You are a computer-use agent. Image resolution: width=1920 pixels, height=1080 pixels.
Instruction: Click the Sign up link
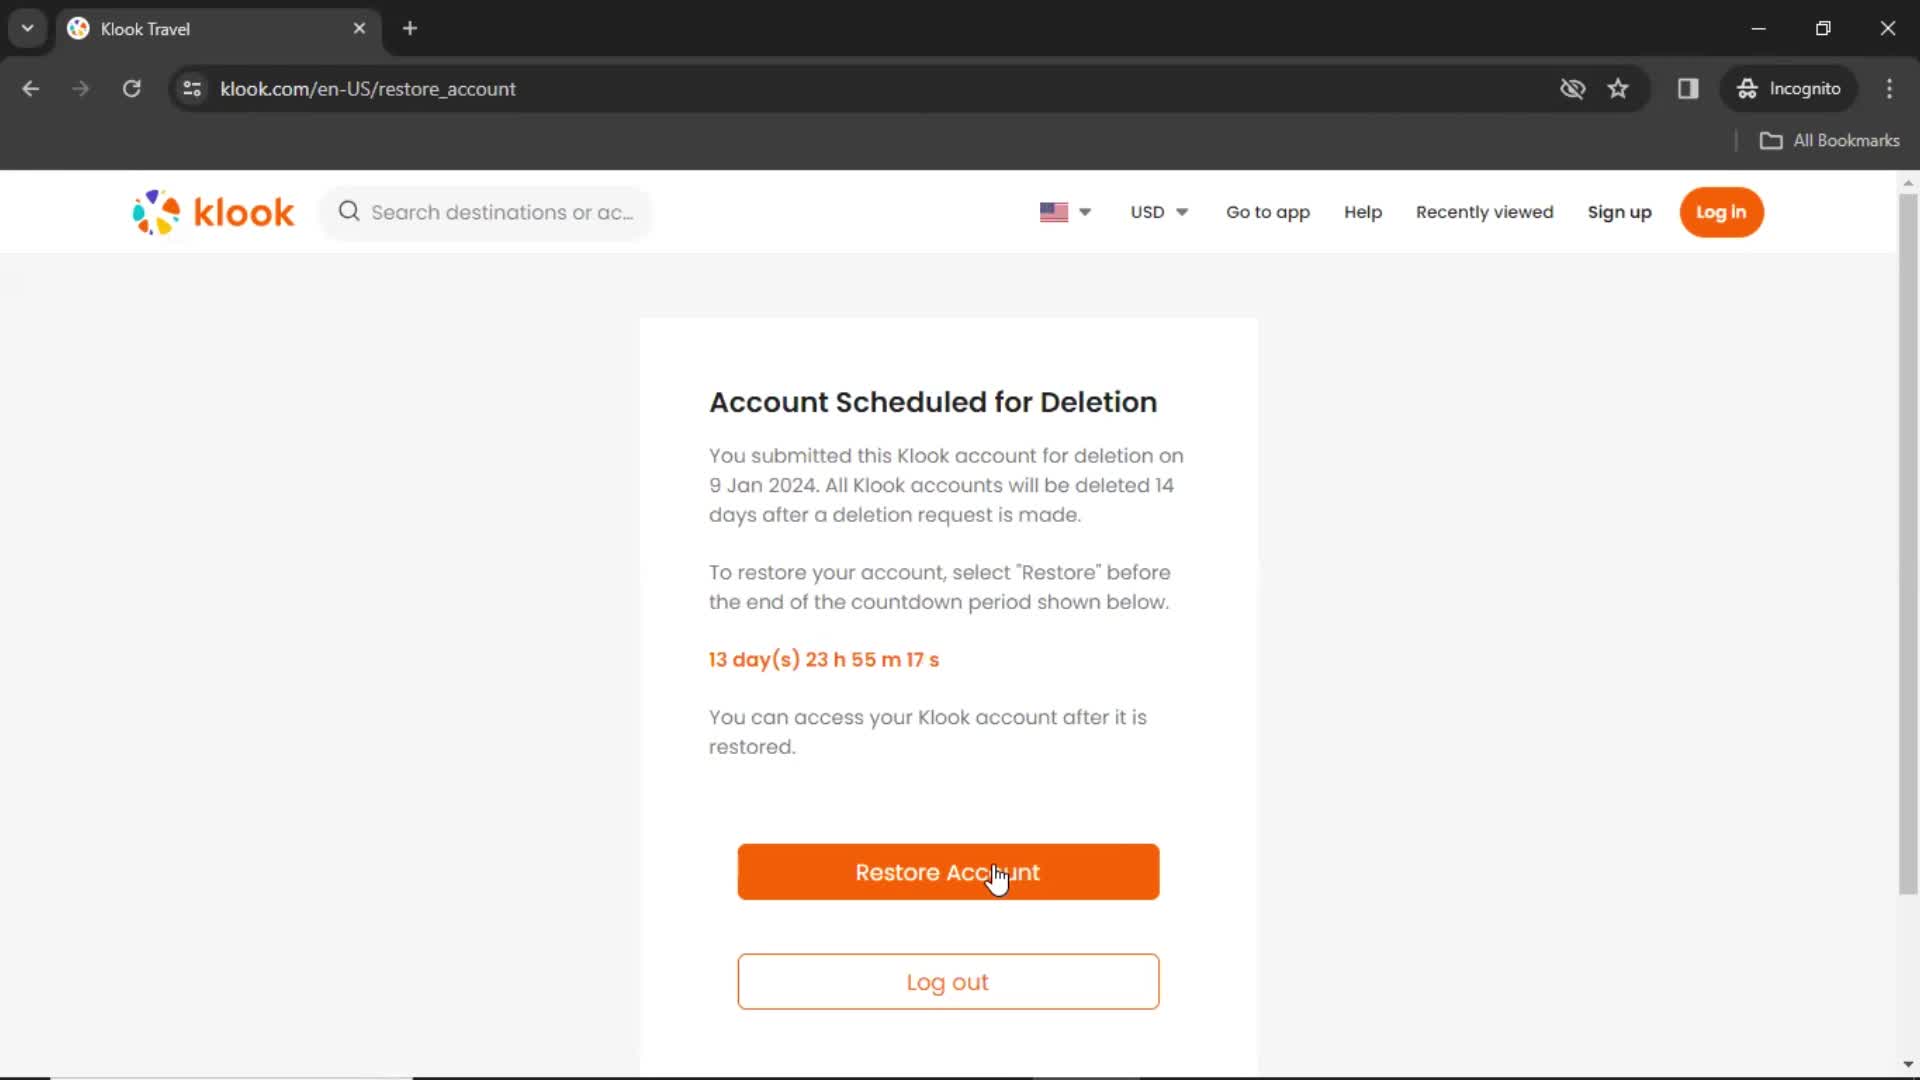click(1619, 212)
